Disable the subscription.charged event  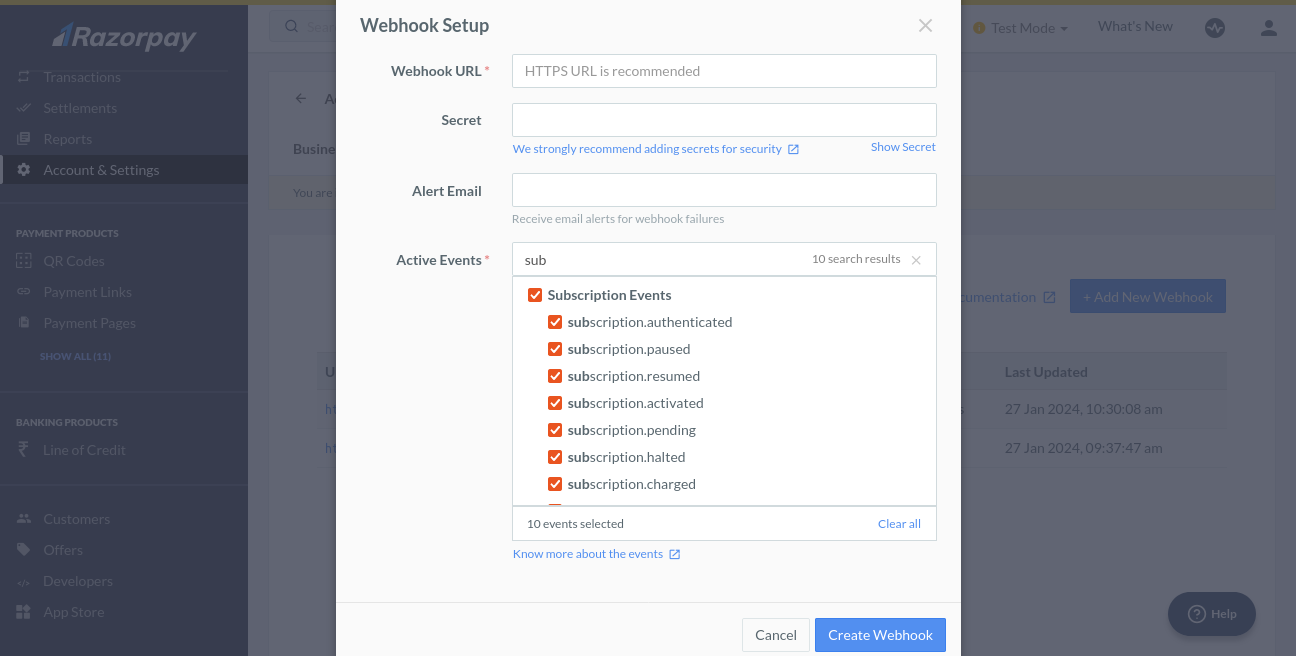555,484
